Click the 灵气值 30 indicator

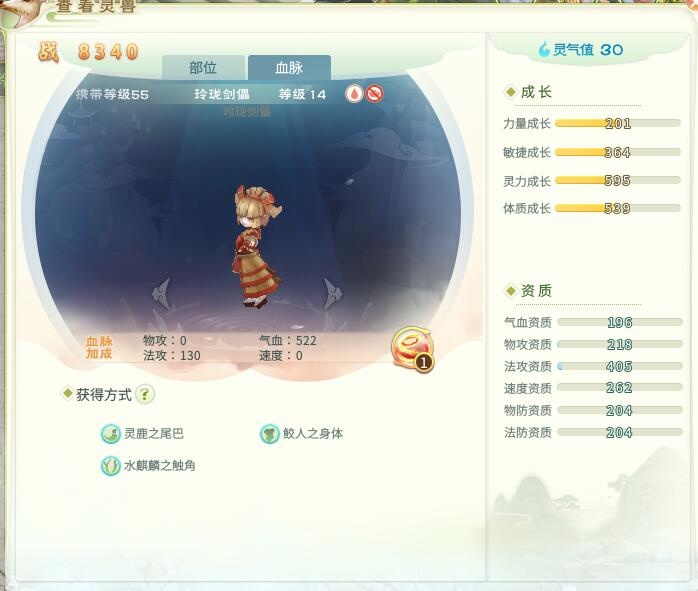(x=580, y=49)
